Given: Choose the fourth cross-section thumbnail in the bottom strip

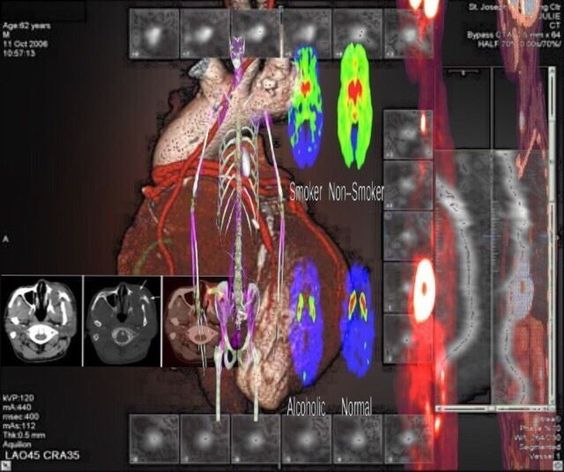Looking at the screenshot, I should coord(307,439).
